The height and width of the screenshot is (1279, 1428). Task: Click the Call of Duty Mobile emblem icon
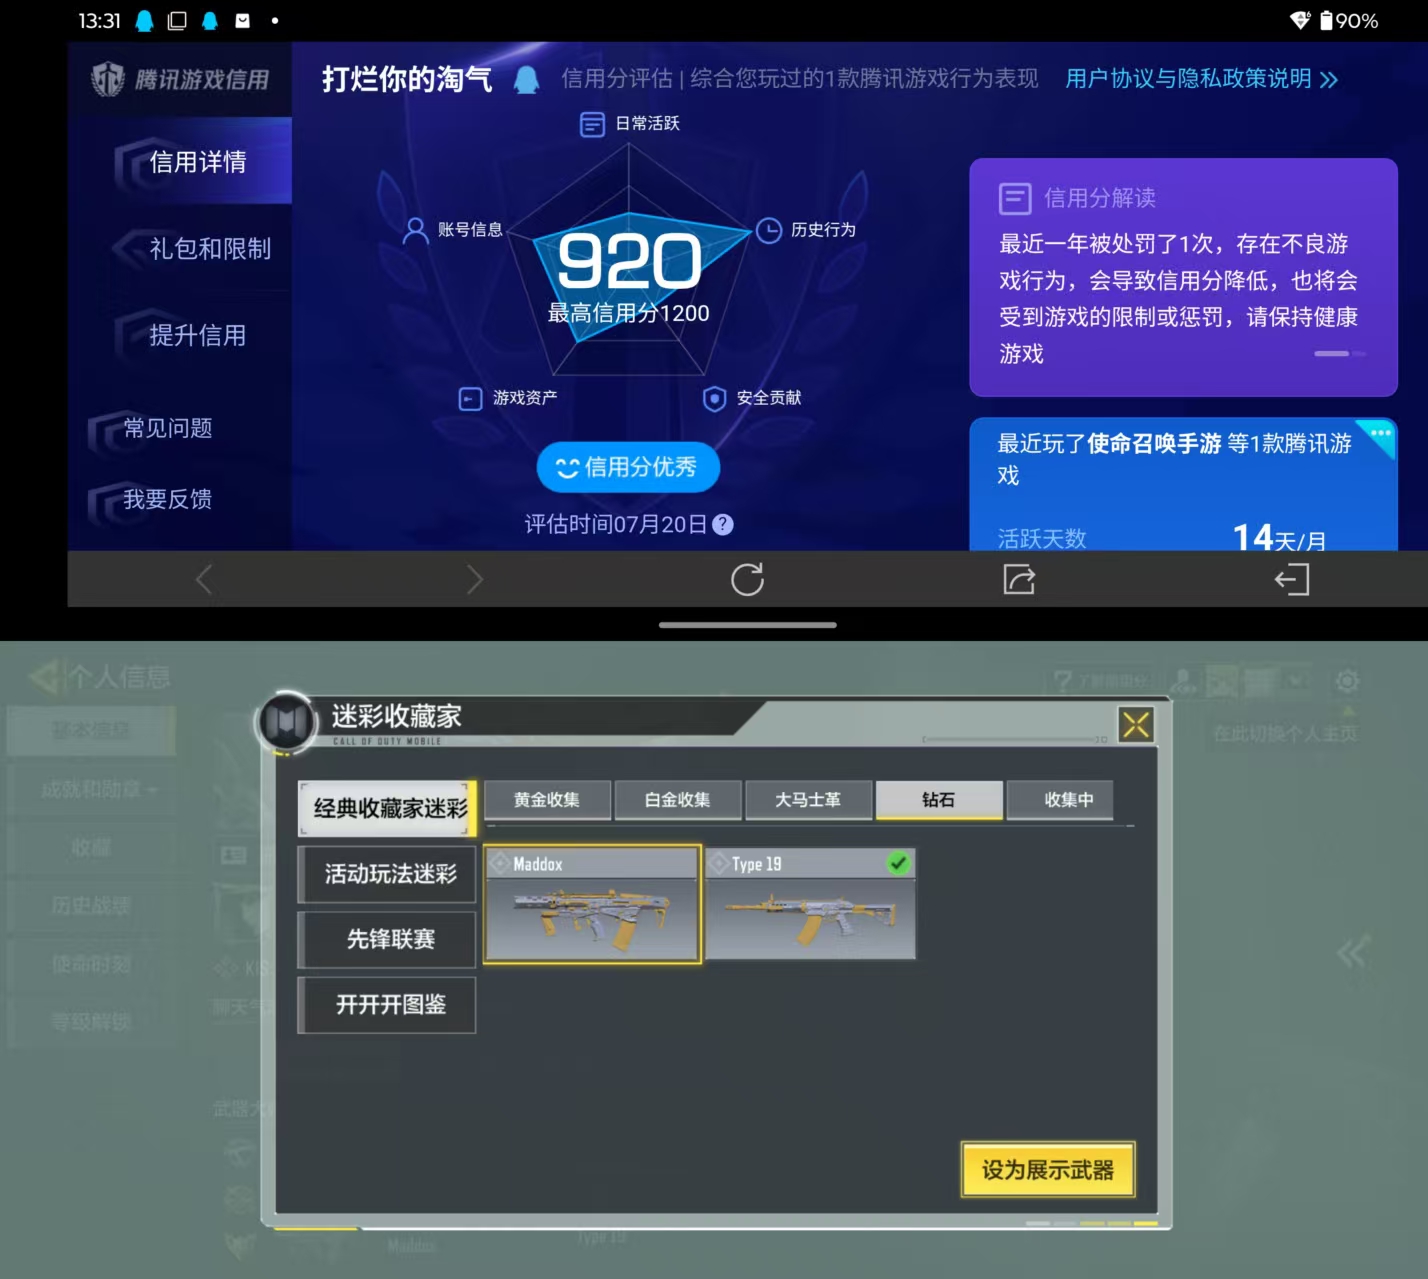click(x=287, y=721)
